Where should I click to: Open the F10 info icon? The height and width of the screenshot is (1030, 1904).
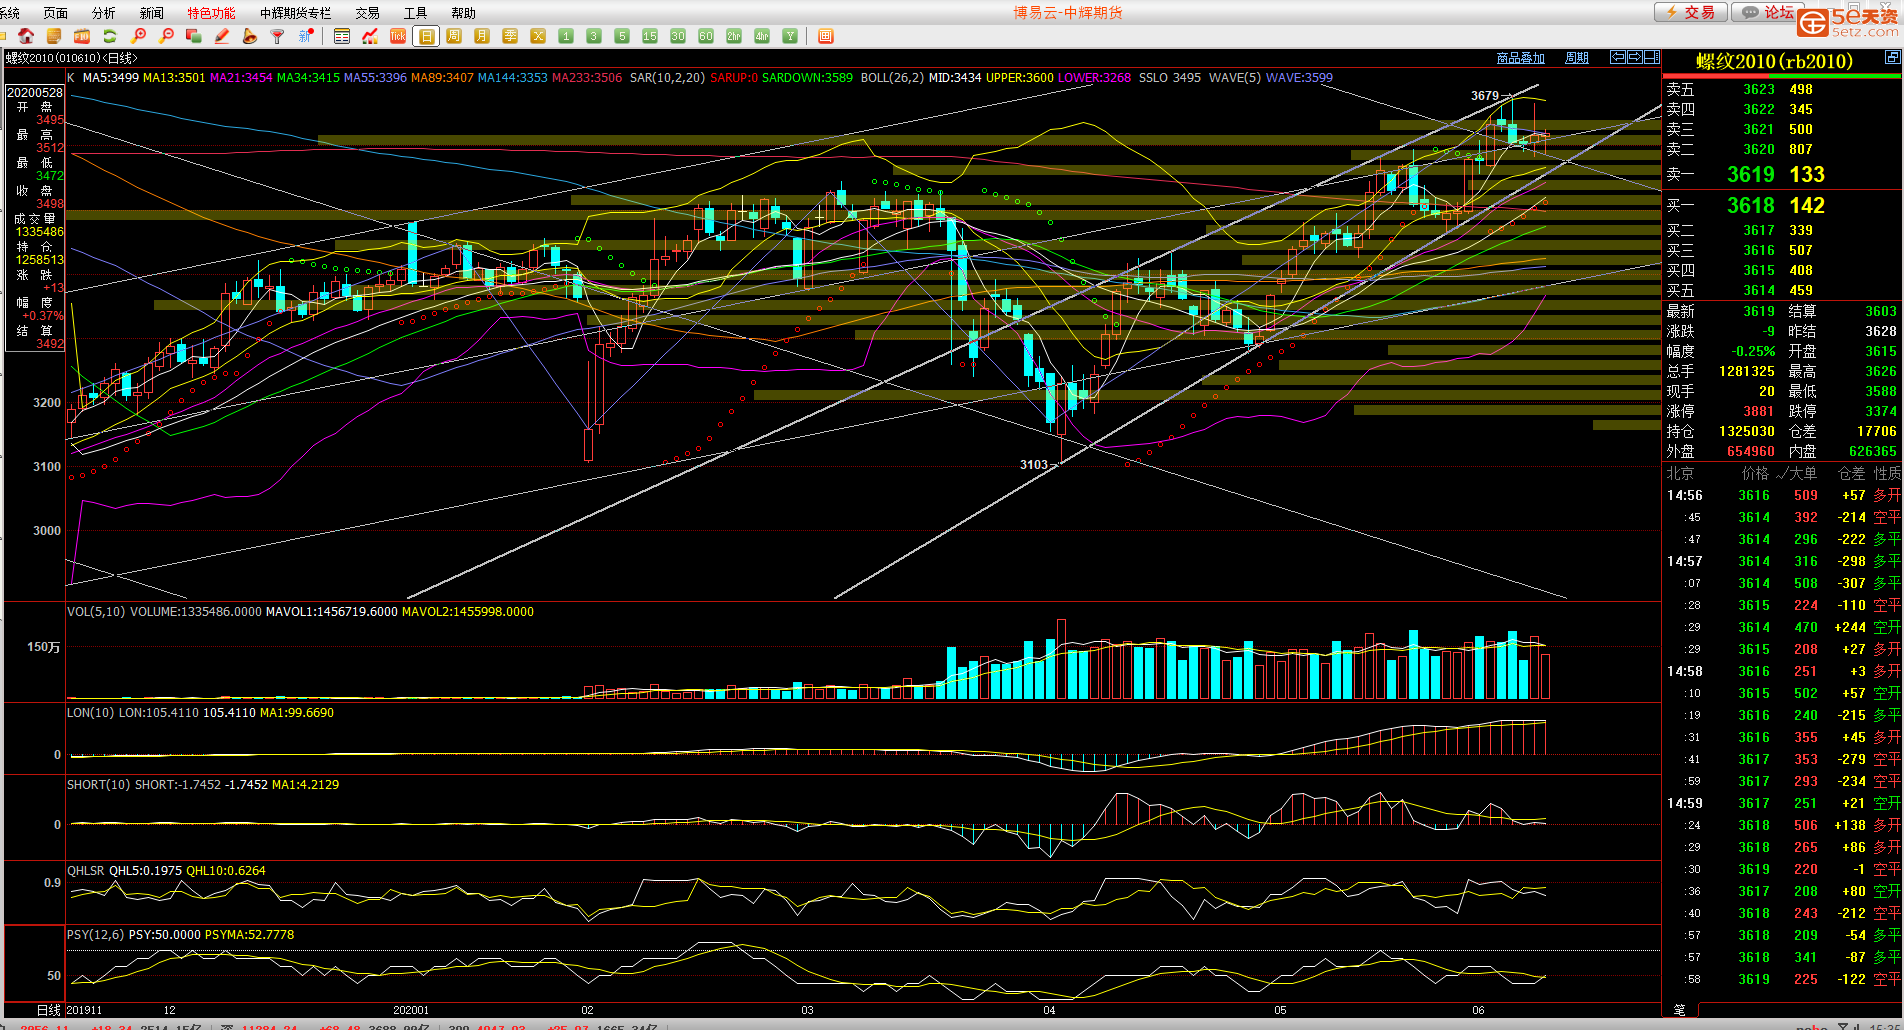(82, 36)
